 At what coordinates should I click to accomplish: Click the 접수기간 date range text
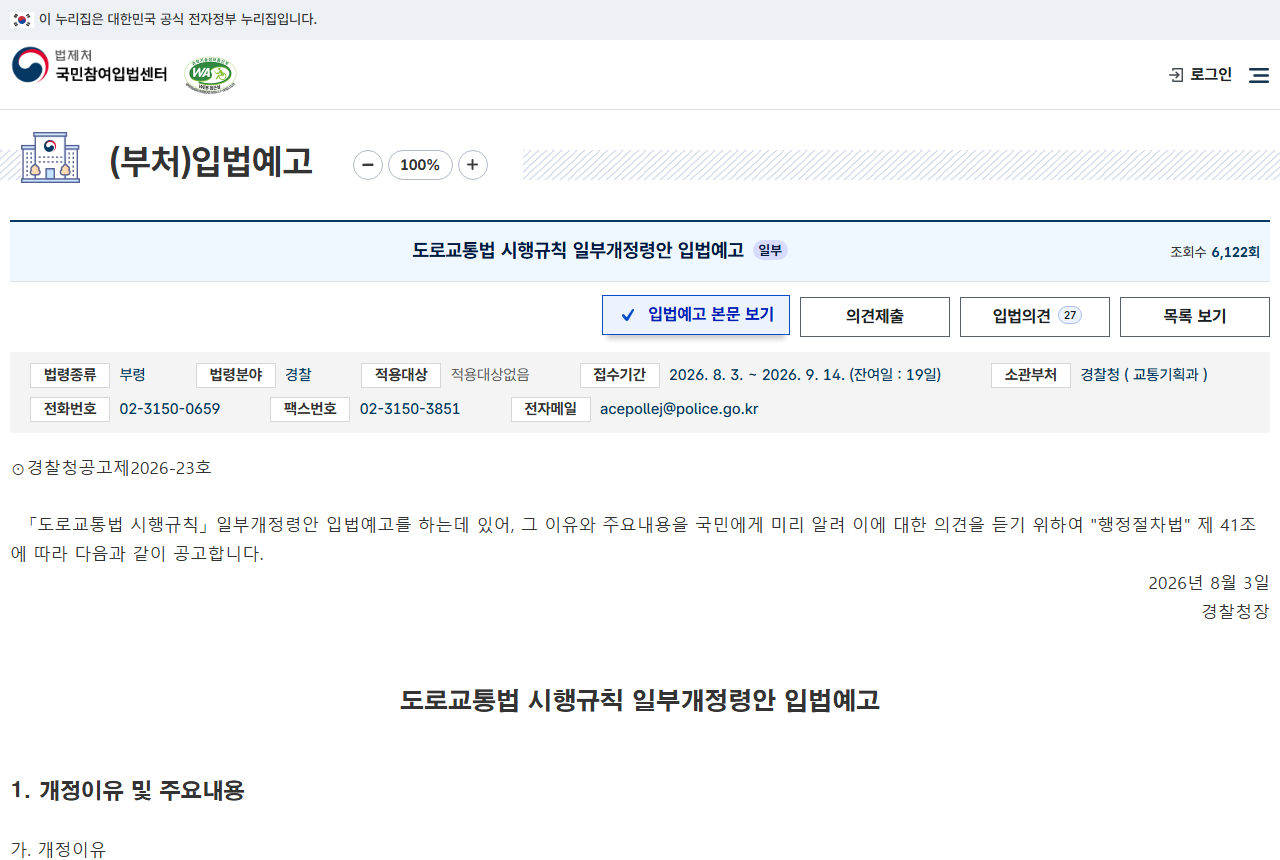[805, 375]
